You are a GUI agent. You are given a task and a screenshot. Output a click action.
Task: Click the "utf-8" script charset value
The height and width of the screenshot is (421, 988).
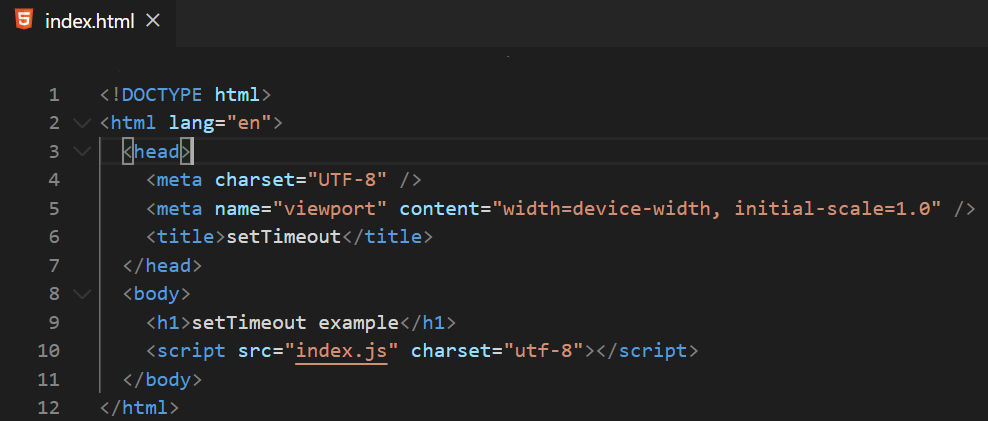point(543,351)
